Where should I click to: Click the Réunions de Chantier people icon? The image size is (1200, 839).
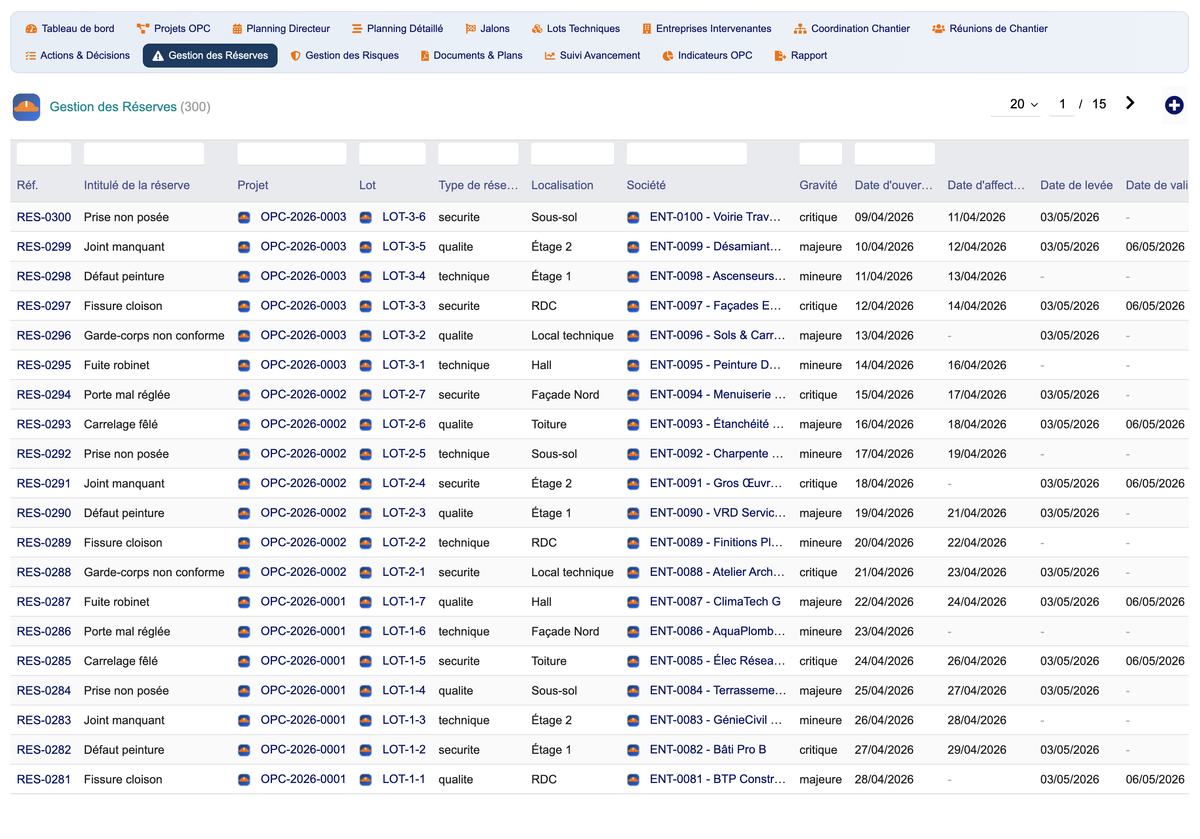(x=938, y=29)
